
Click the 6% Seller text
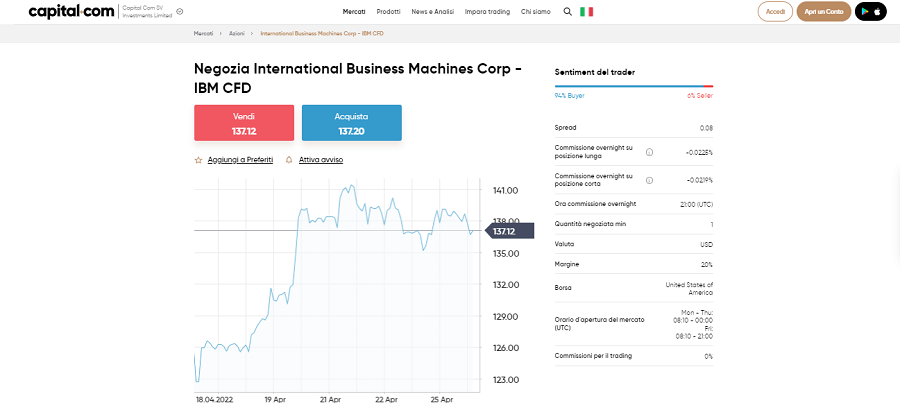tap(700, 96)
